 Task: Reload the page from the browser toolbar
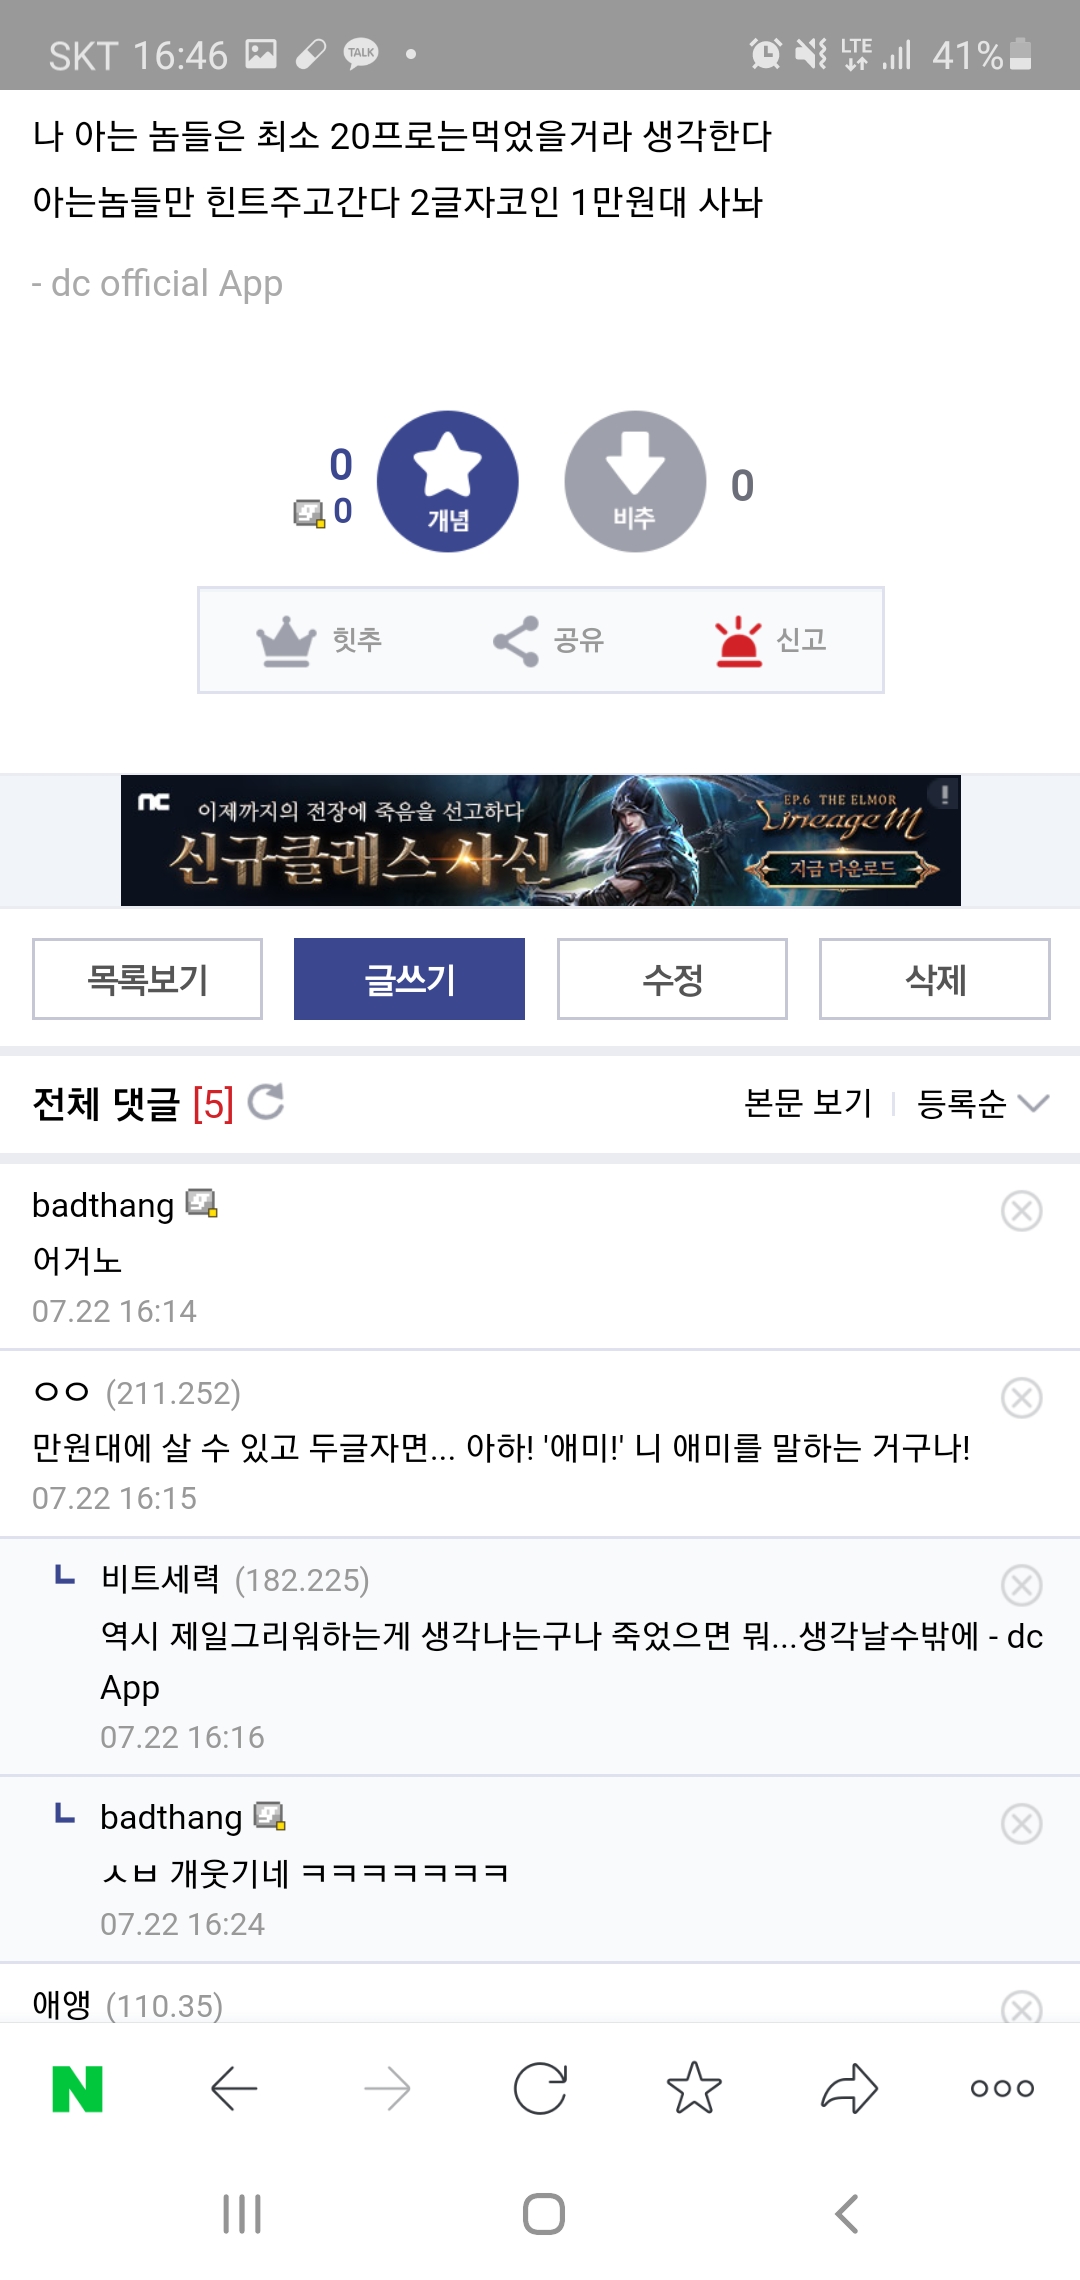[x=540, y=2088]
